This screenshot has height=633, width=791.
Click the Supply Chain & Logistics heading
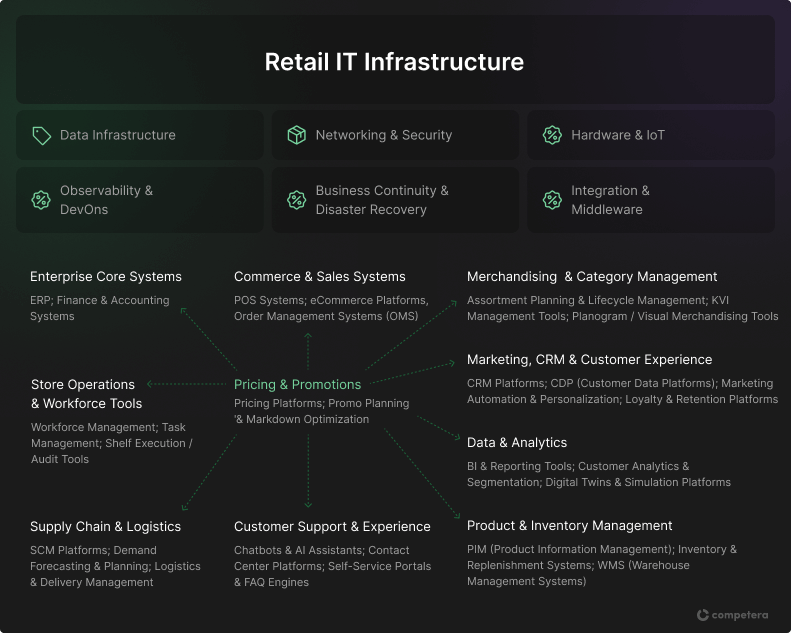(x=105, y=526)
